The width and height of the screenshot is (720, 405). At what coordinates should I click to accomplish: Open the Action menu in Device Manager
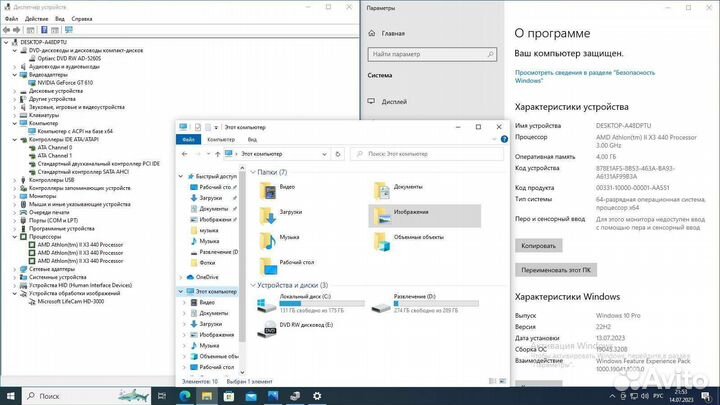click(x=36, y=19)
